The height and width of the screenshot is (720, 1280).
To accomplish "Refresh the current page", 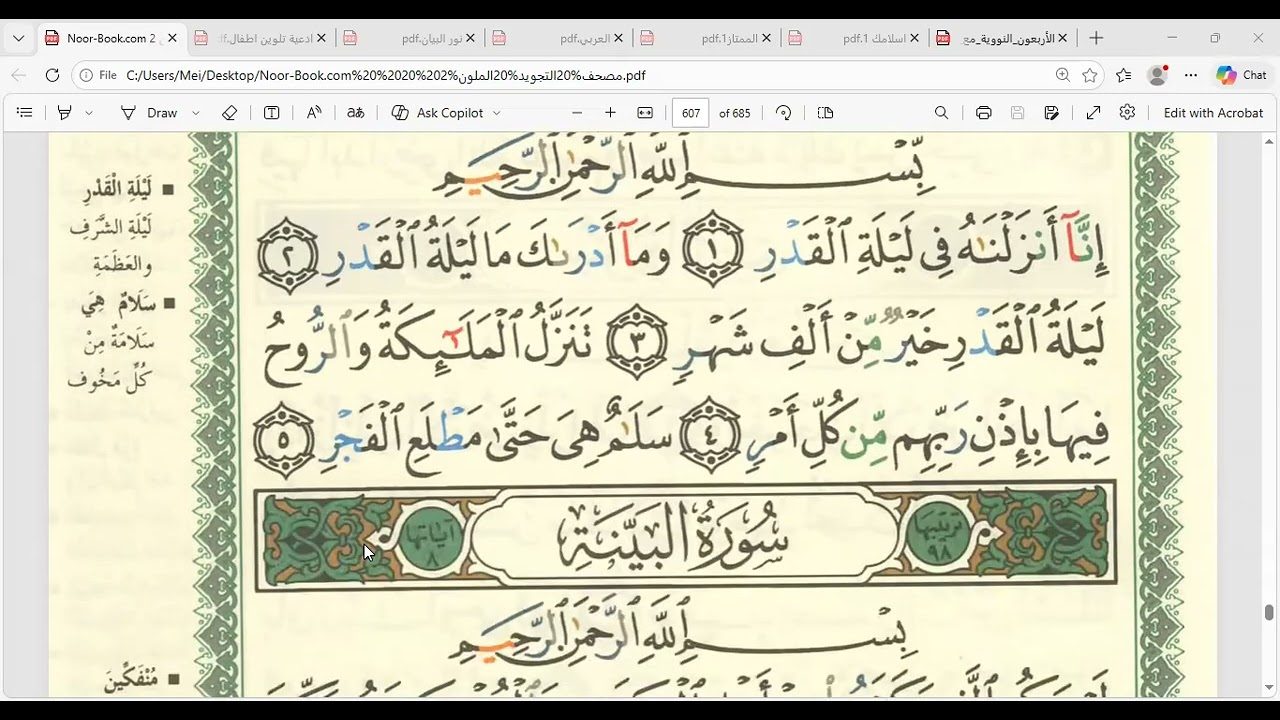I will [52, 75].
